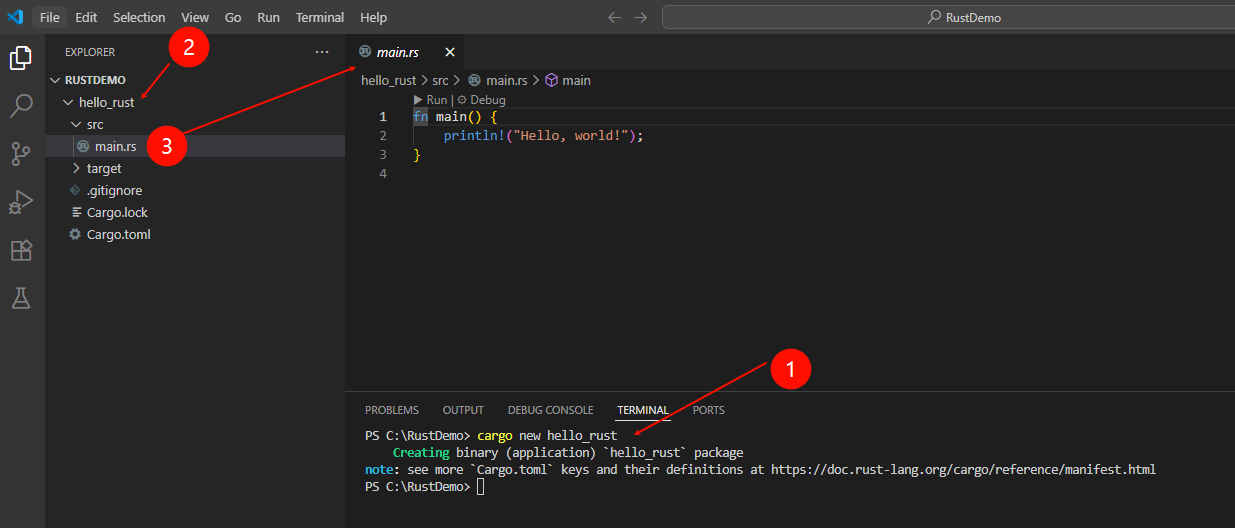Select the main.rs editor tab
The height and width of the screenshot is (528, 1235).
405,52
